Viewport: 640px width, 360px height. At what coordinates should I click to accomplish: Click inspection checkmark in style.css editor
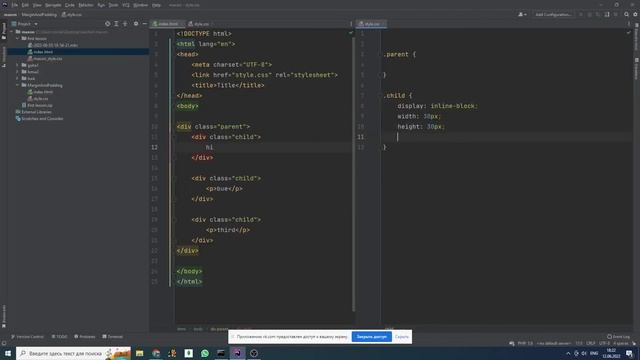[629, 33]
